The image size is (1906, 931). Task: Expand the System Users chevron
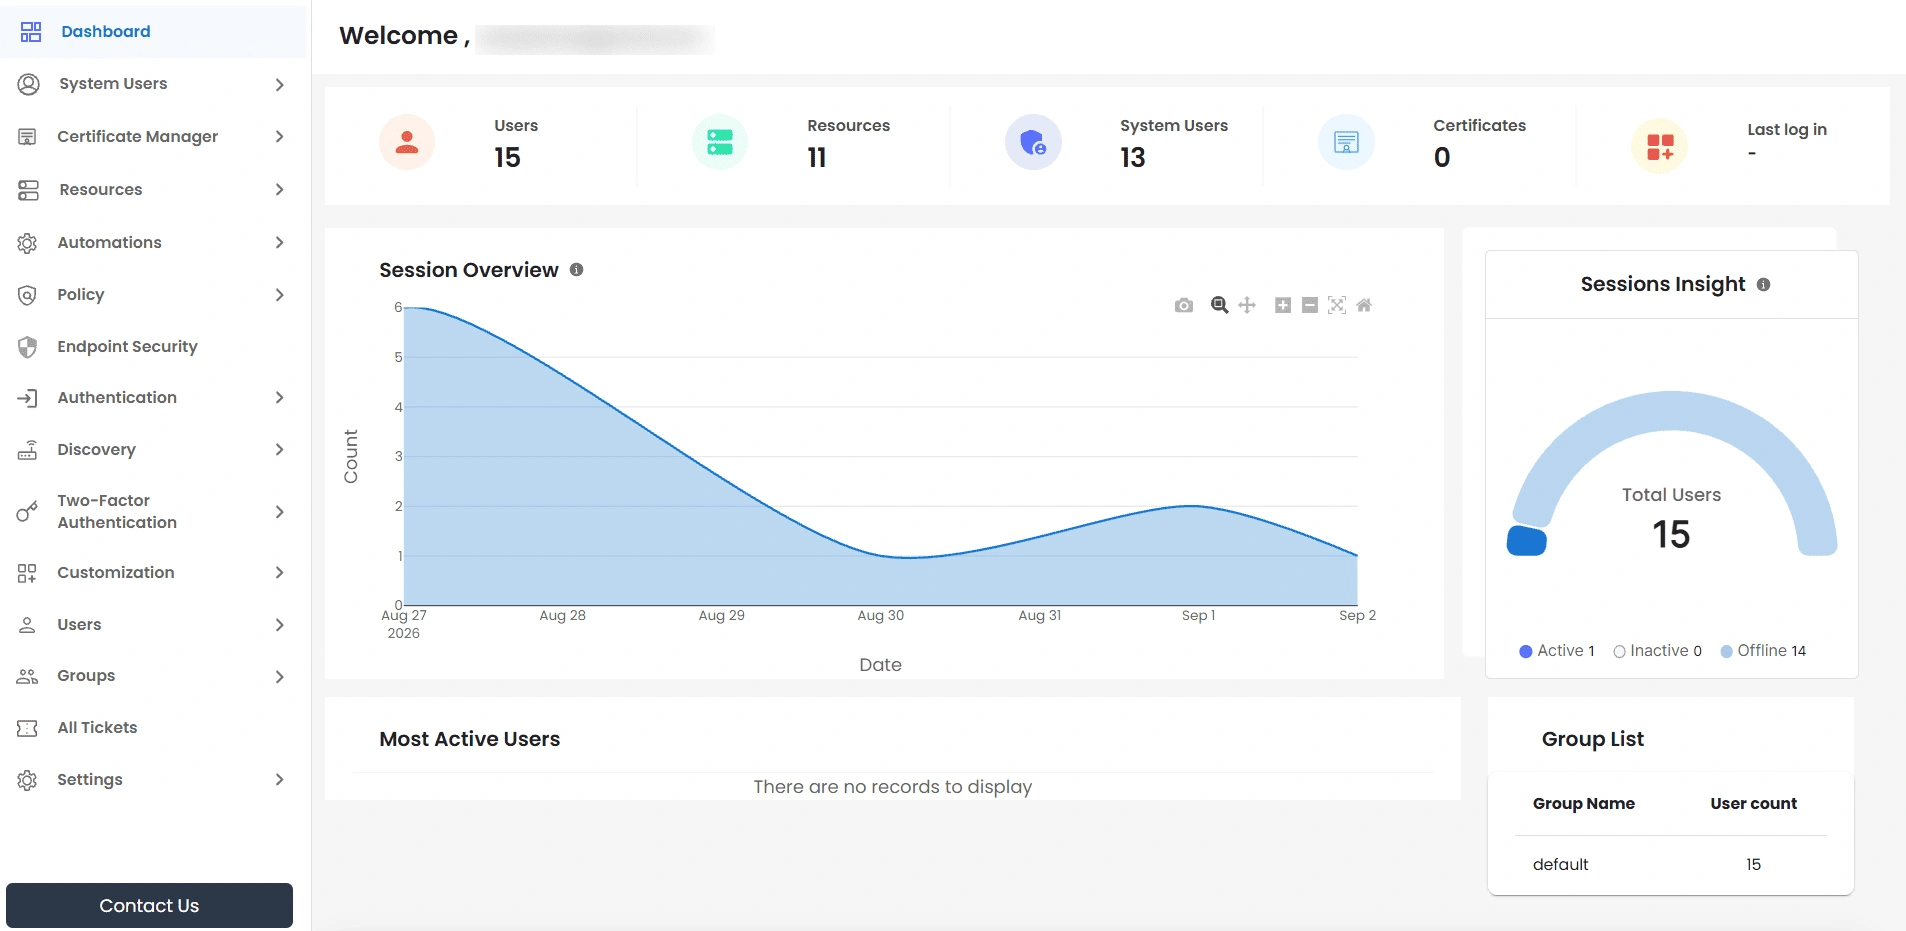[280, 84]
